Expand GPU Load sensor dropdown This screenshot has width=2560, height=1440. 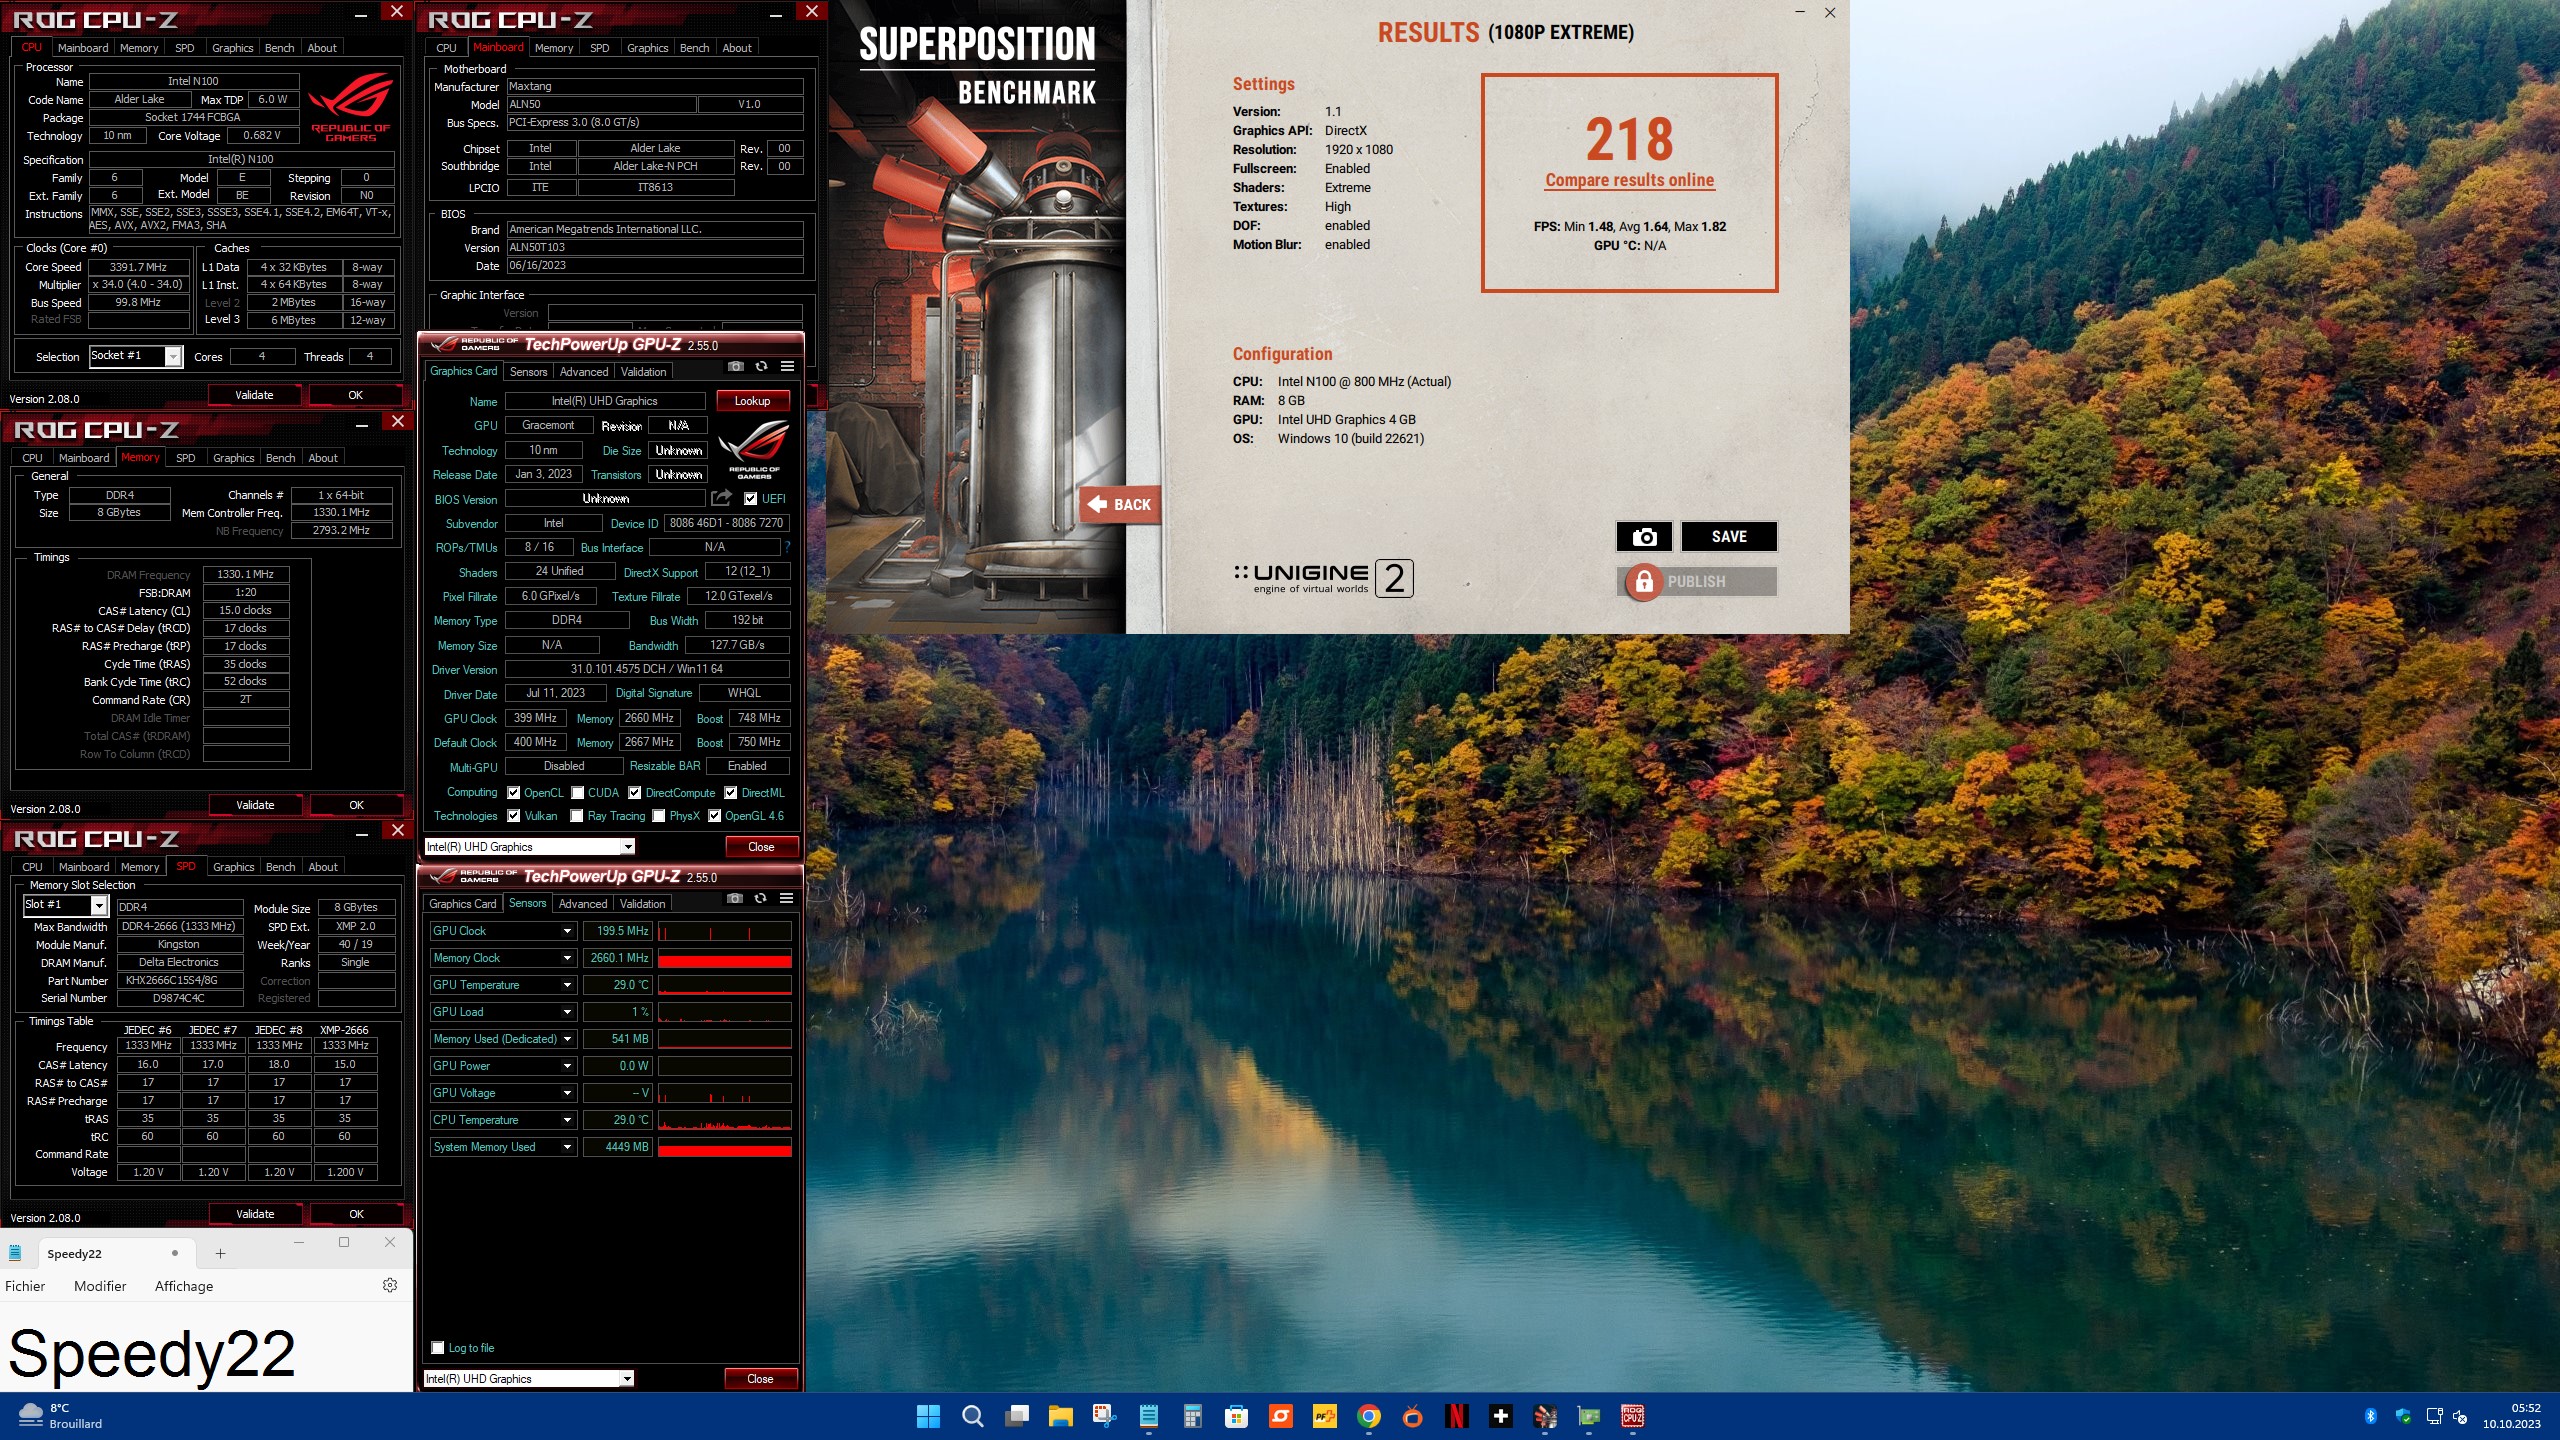coord(567,1012)
